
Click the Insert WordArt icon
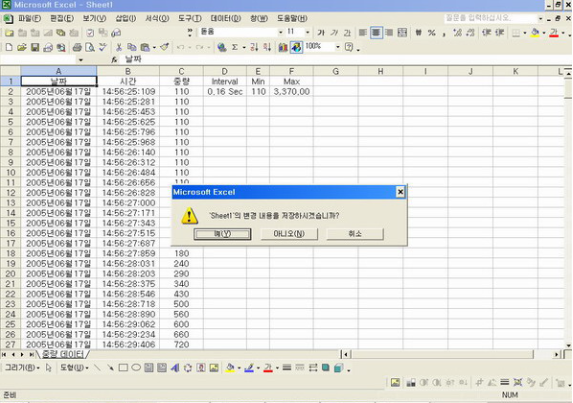point(175,368)
